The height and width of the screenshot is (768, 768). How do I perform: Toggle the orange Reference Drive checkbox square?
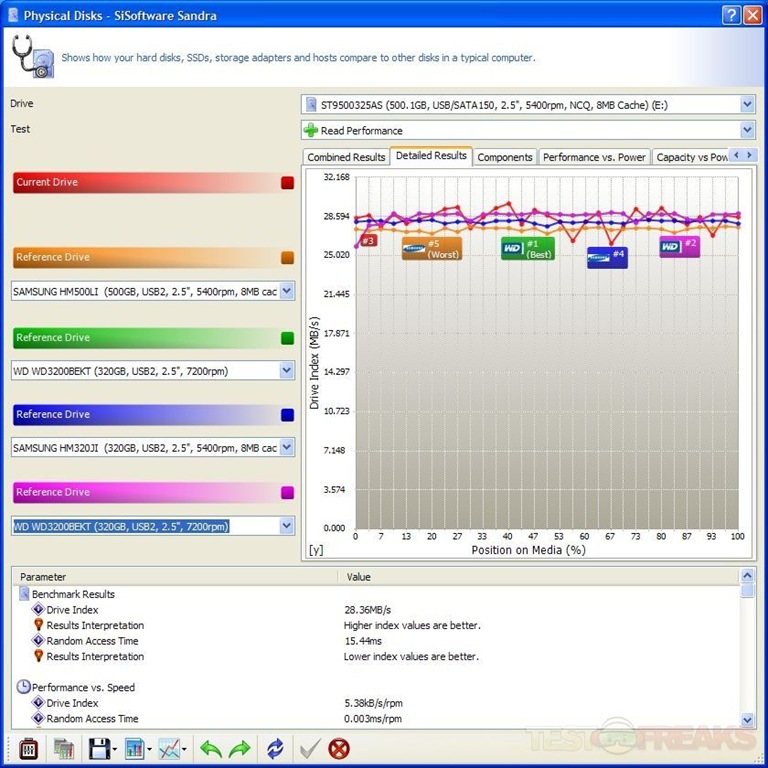tap(288, 258)
